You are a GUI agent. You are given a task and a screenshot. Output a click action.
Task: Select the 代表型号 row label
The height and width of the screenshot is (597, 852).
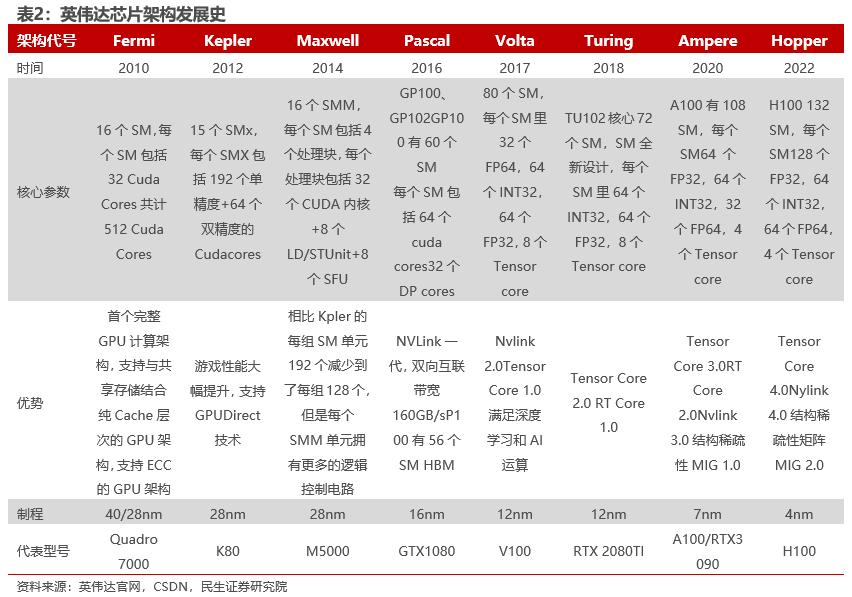pos(43,551)
